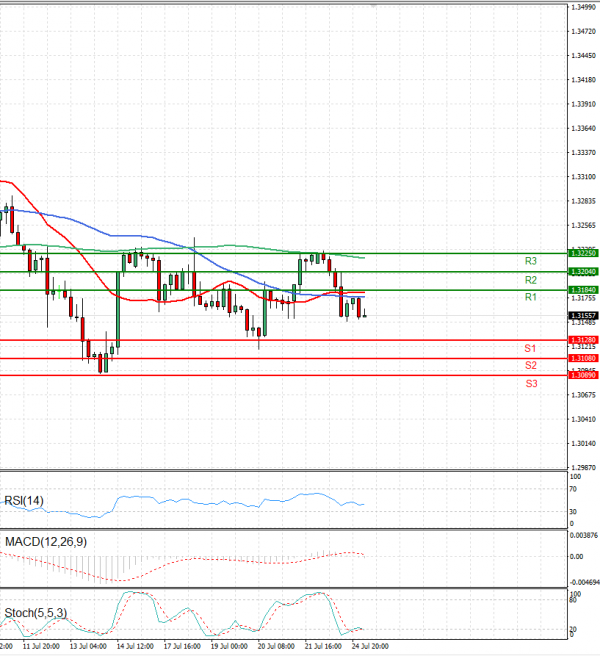This screenshot has height=656, width=600.
Task: Click the 19 Jul 00:00 time label
Action: (x=229, y=646)
